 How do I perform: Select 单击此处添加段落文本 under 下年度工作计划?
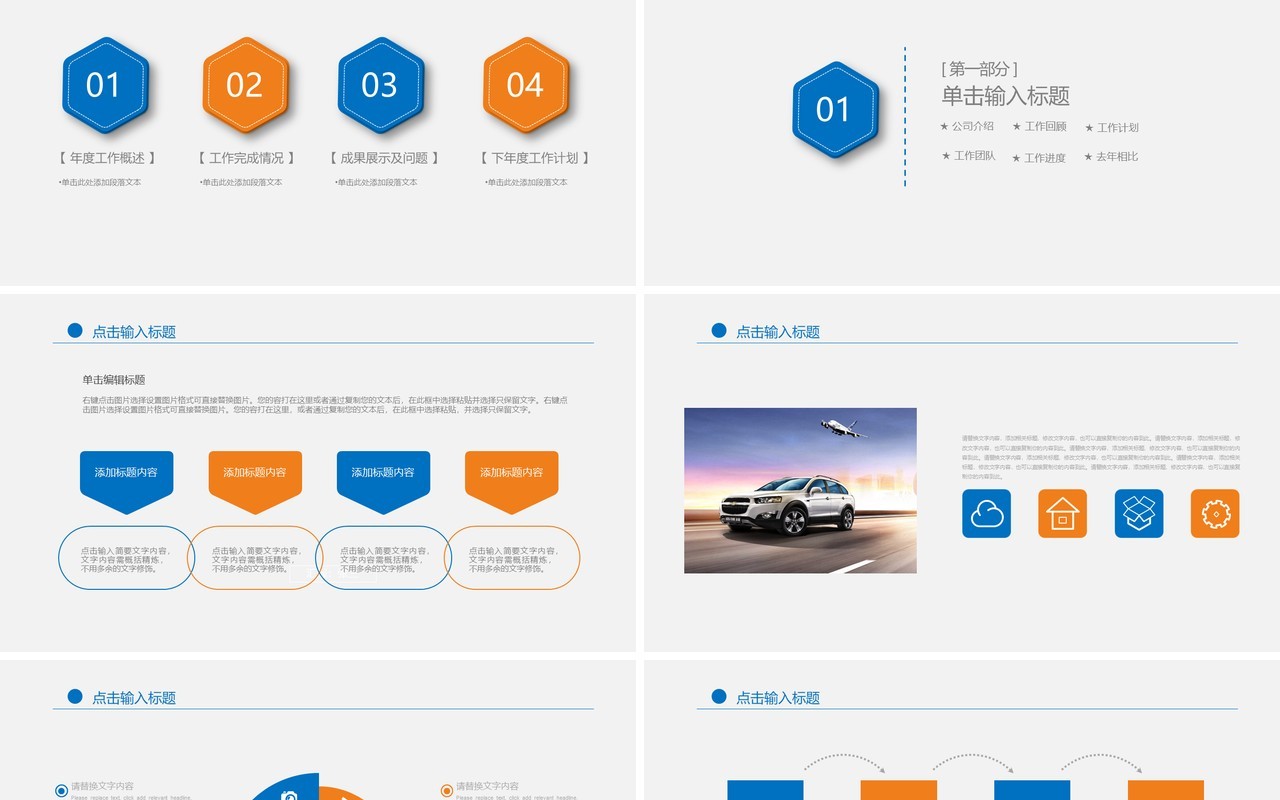[526, 182]
